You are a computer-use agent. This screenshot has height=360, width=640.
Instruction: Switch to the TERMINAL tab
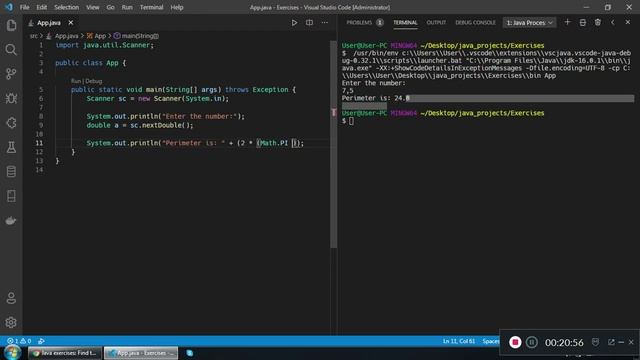405,23
